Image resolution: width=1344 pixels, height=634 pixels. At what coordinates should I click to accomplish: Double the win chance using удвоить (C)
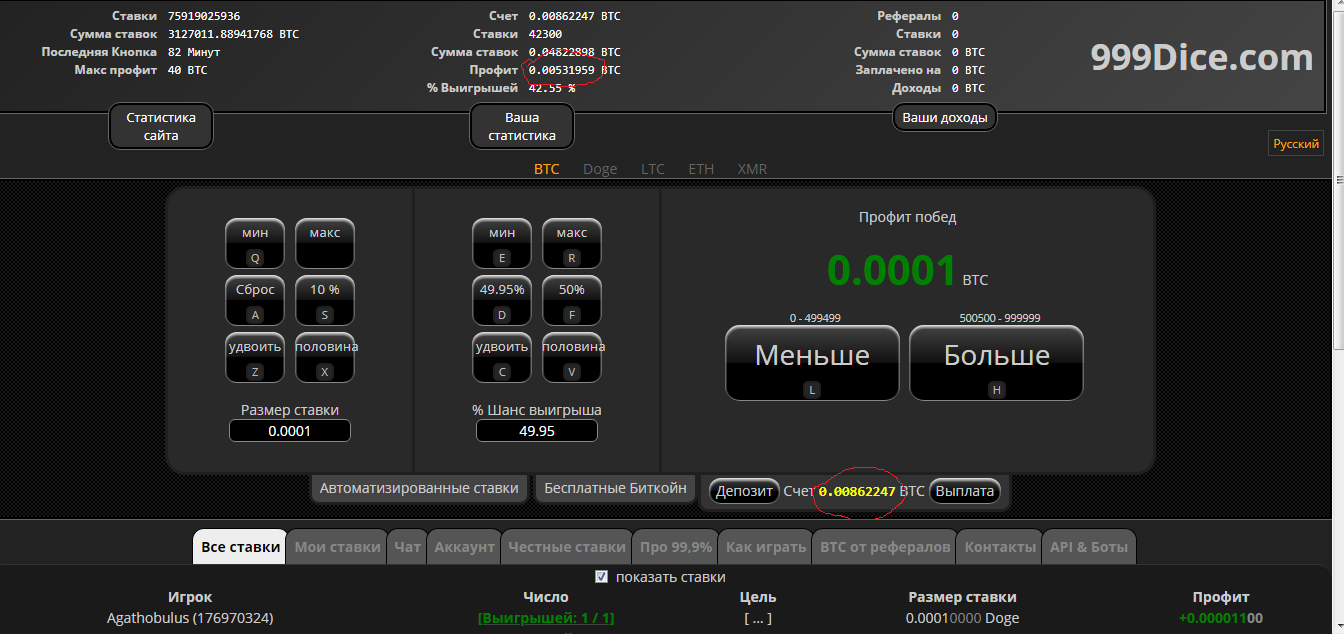tap(502, 358)
